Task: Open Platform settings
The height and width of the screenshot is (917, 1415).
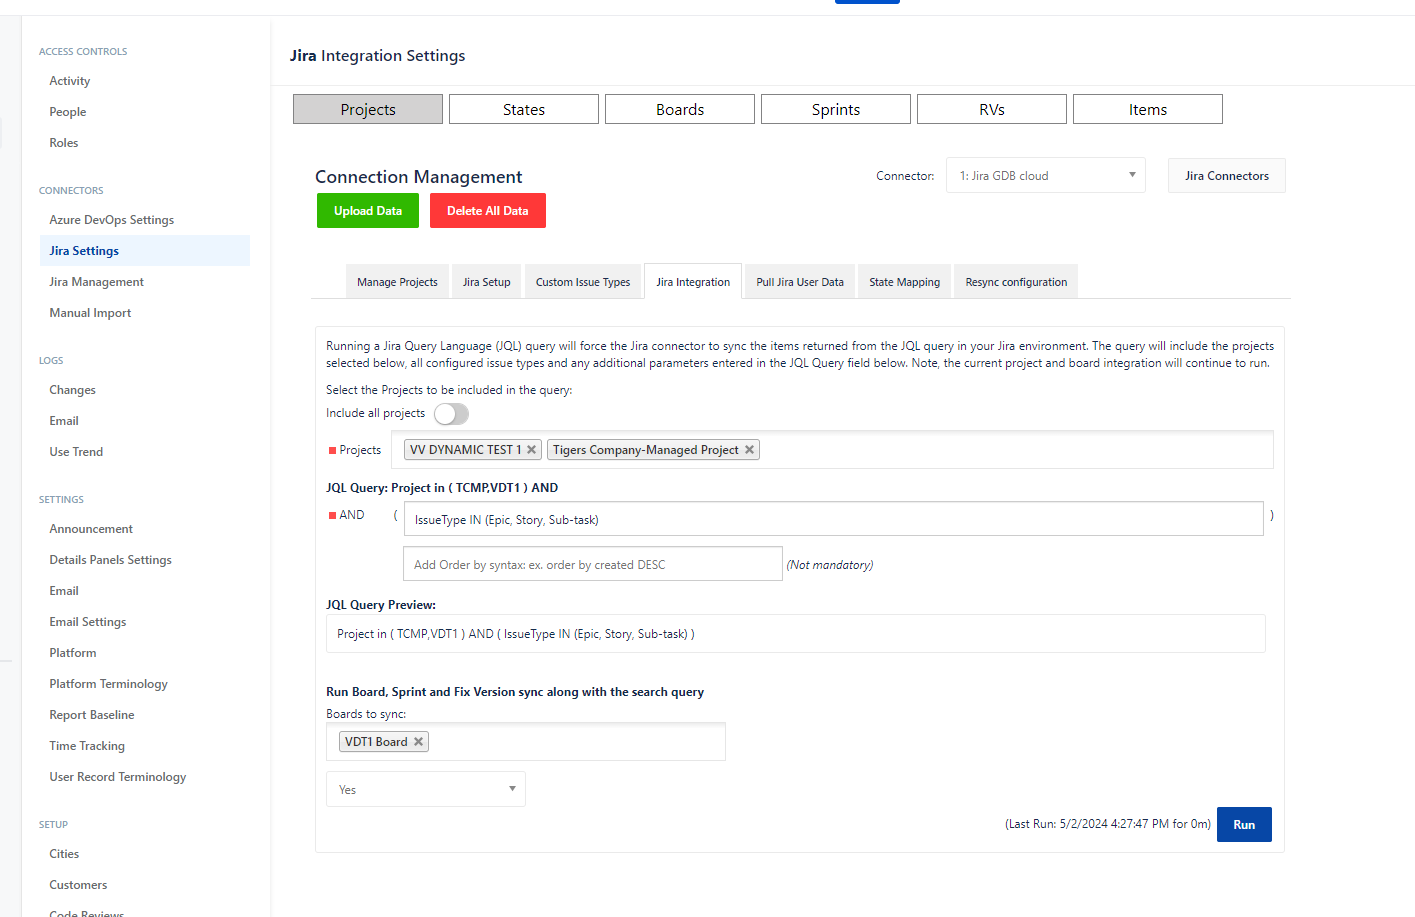Action: [x=73, y=653]
